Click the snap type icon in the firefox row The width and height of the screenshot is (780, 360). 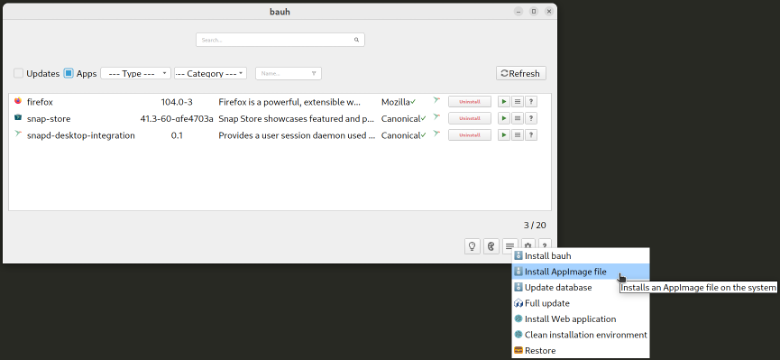click(436, 100)
